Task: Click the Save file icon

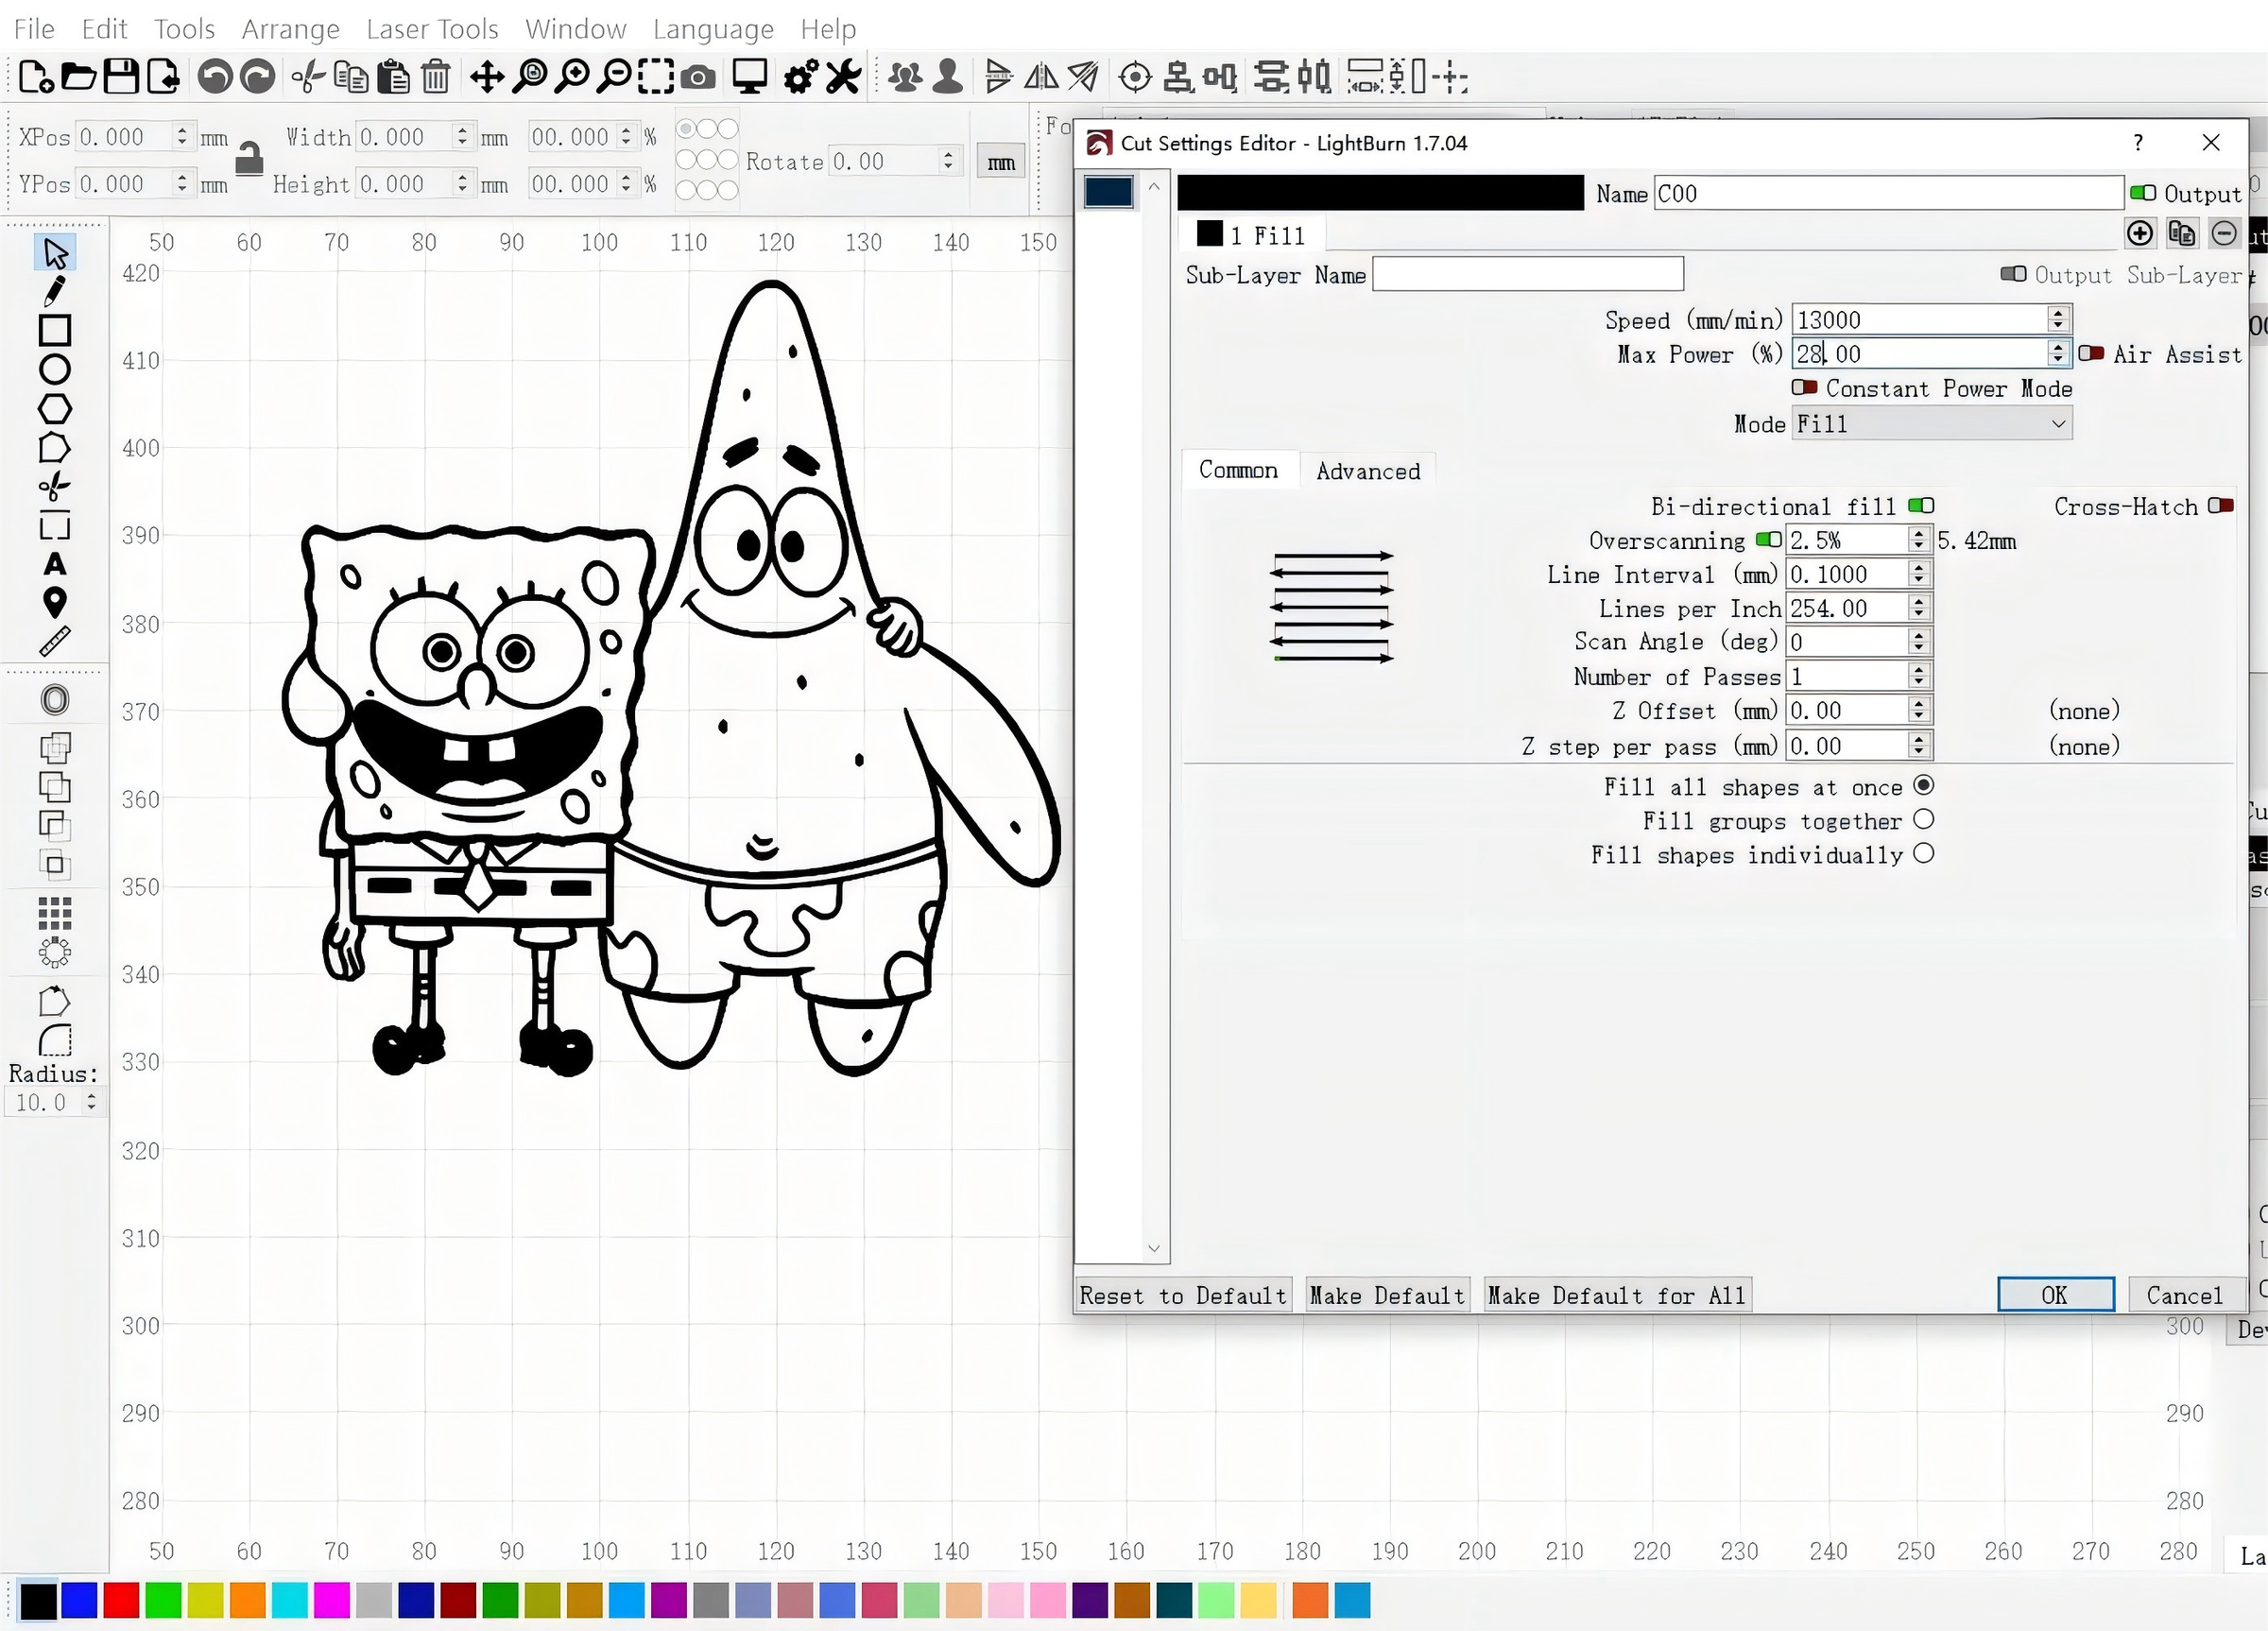Action: [x=121, y=76]
